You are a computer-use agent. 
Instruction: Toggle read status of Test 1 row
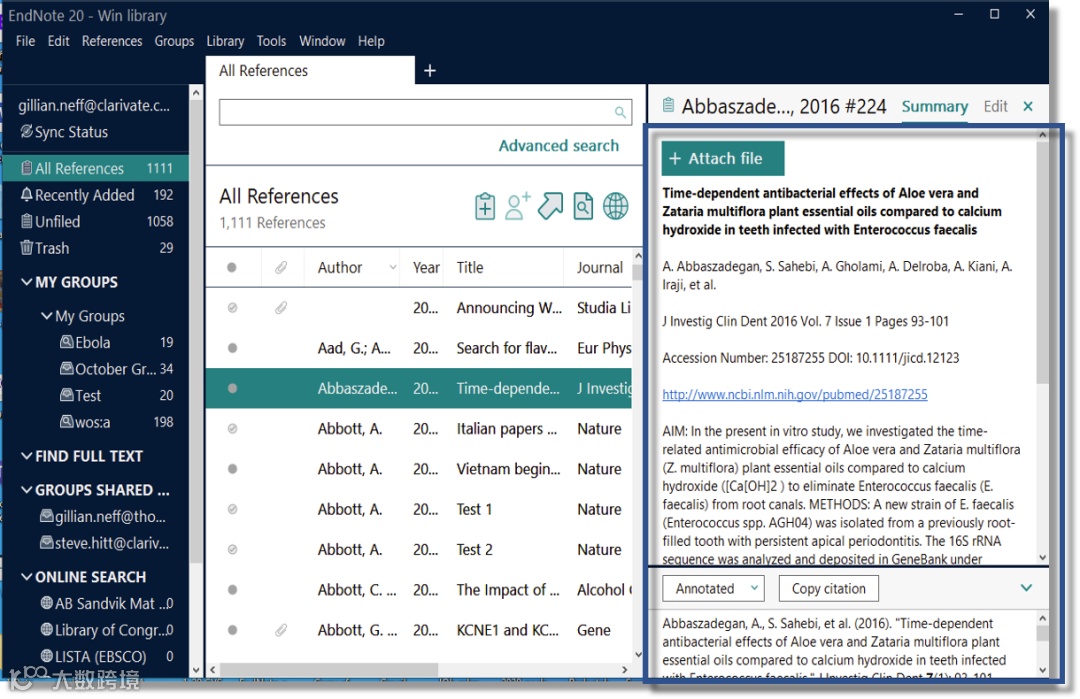pos(233,509)
